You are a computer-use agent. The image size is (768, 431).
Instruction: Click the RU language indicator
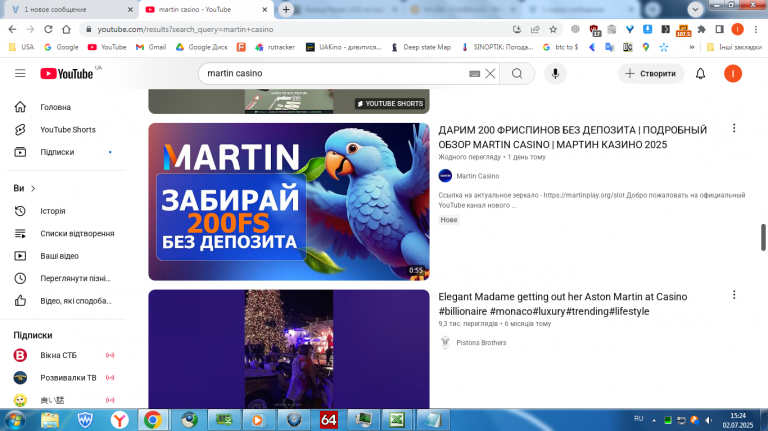pos(638,419)
